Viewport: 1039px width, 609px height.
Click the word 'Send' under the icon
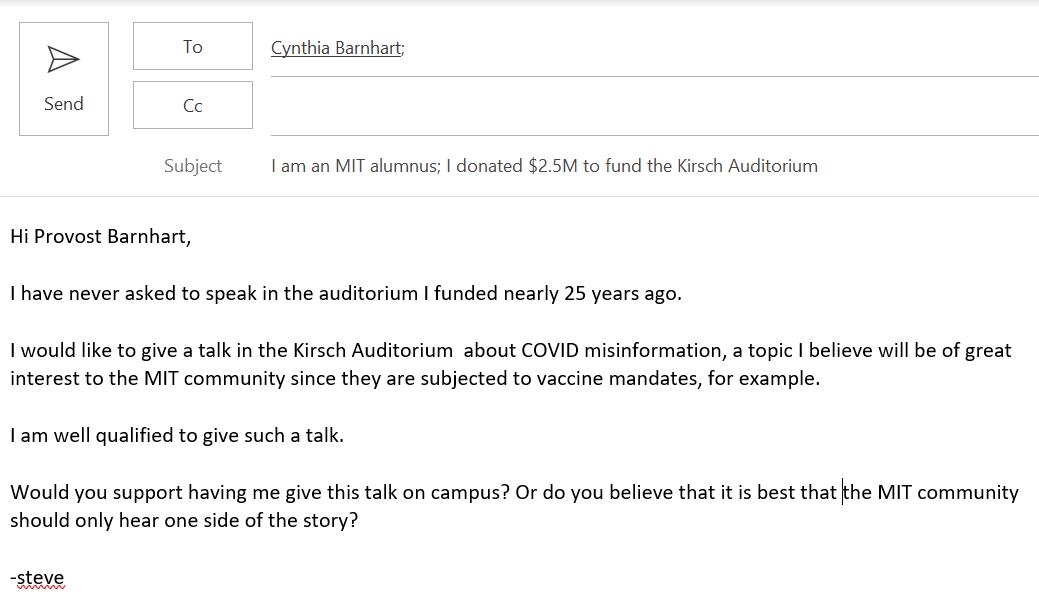point(63,104)
